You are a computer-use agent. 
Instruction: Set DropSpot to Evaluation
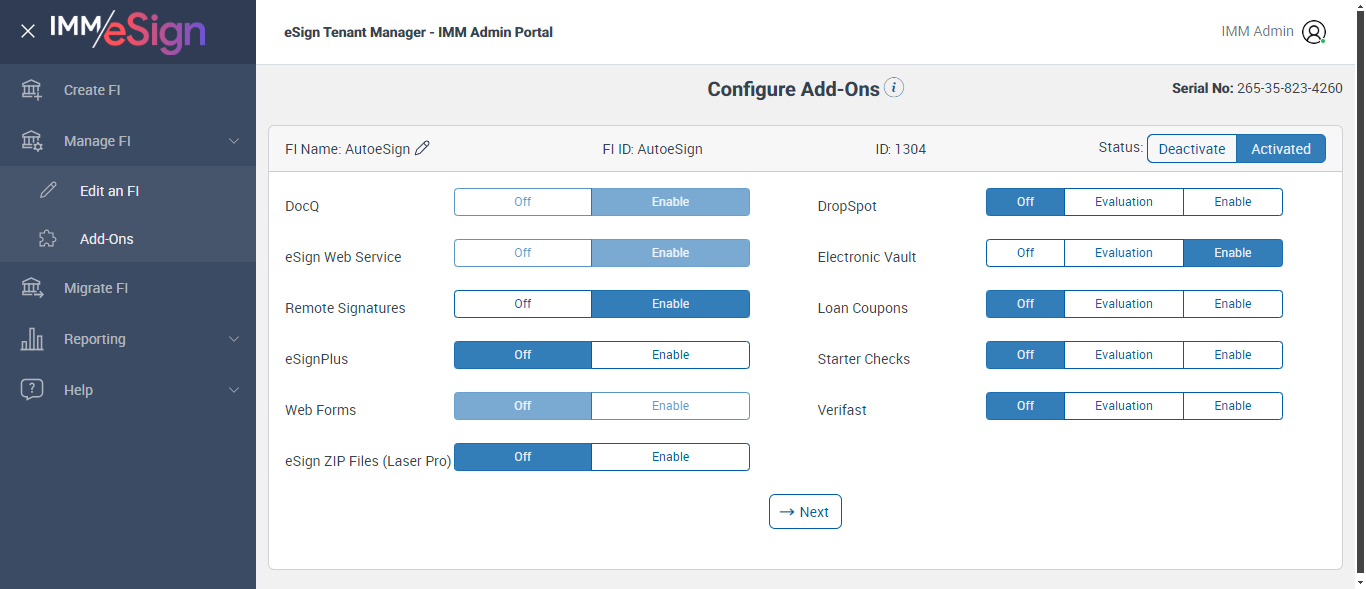(1123, 202)
